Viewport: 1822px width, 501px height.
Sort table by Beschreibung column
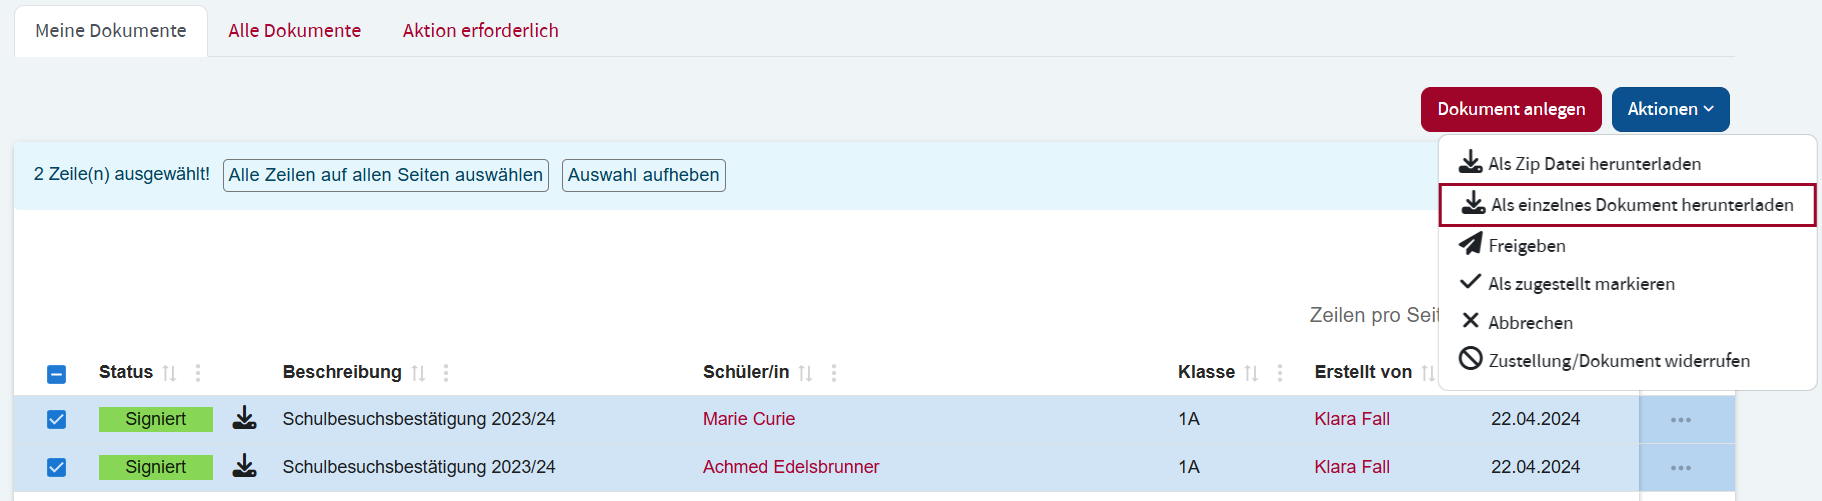pos(418,373)
